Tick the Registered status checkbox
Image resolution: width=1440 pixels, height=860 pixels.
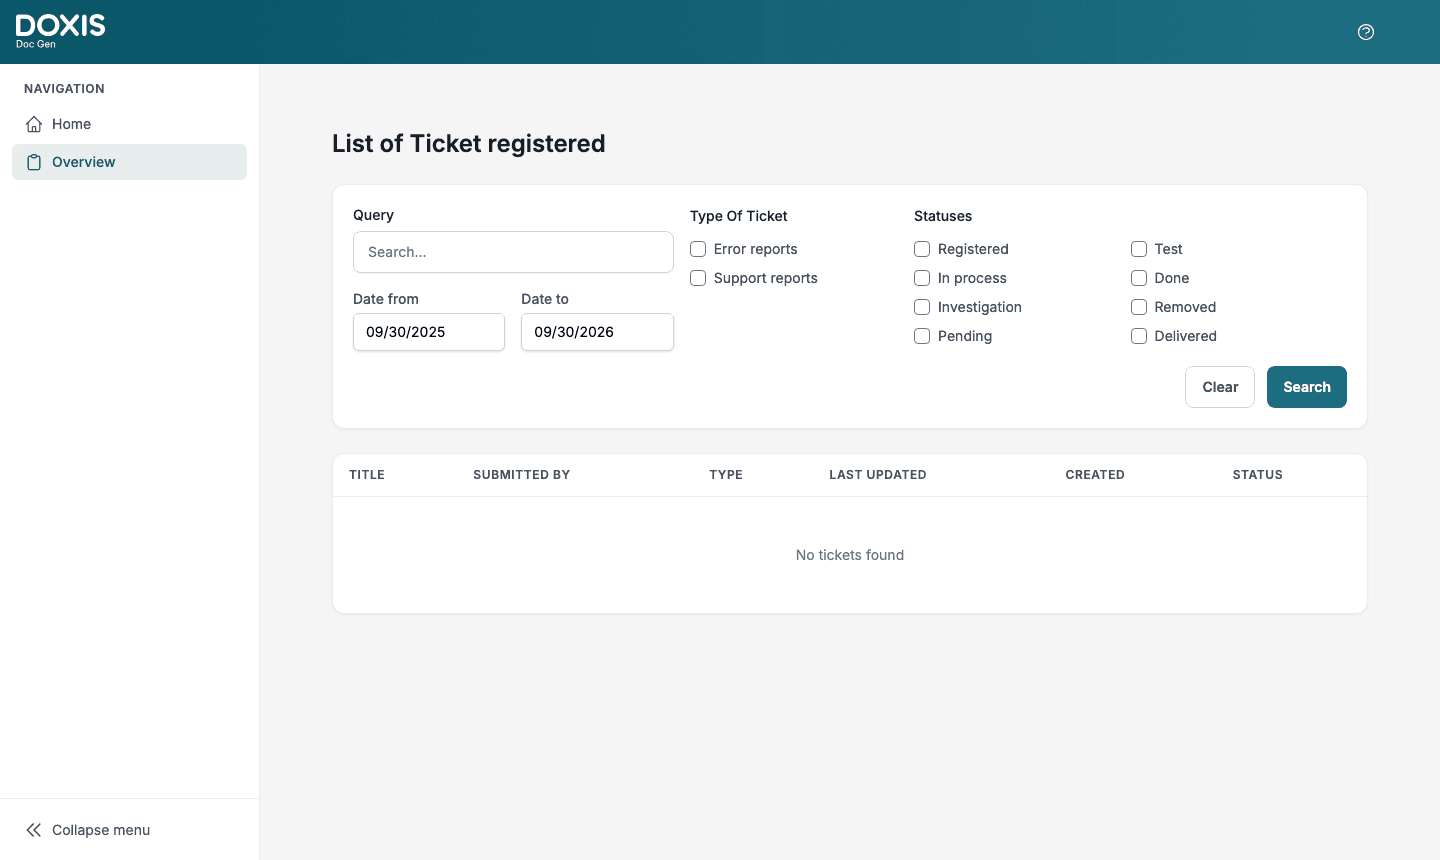click(x=922, y=249)
